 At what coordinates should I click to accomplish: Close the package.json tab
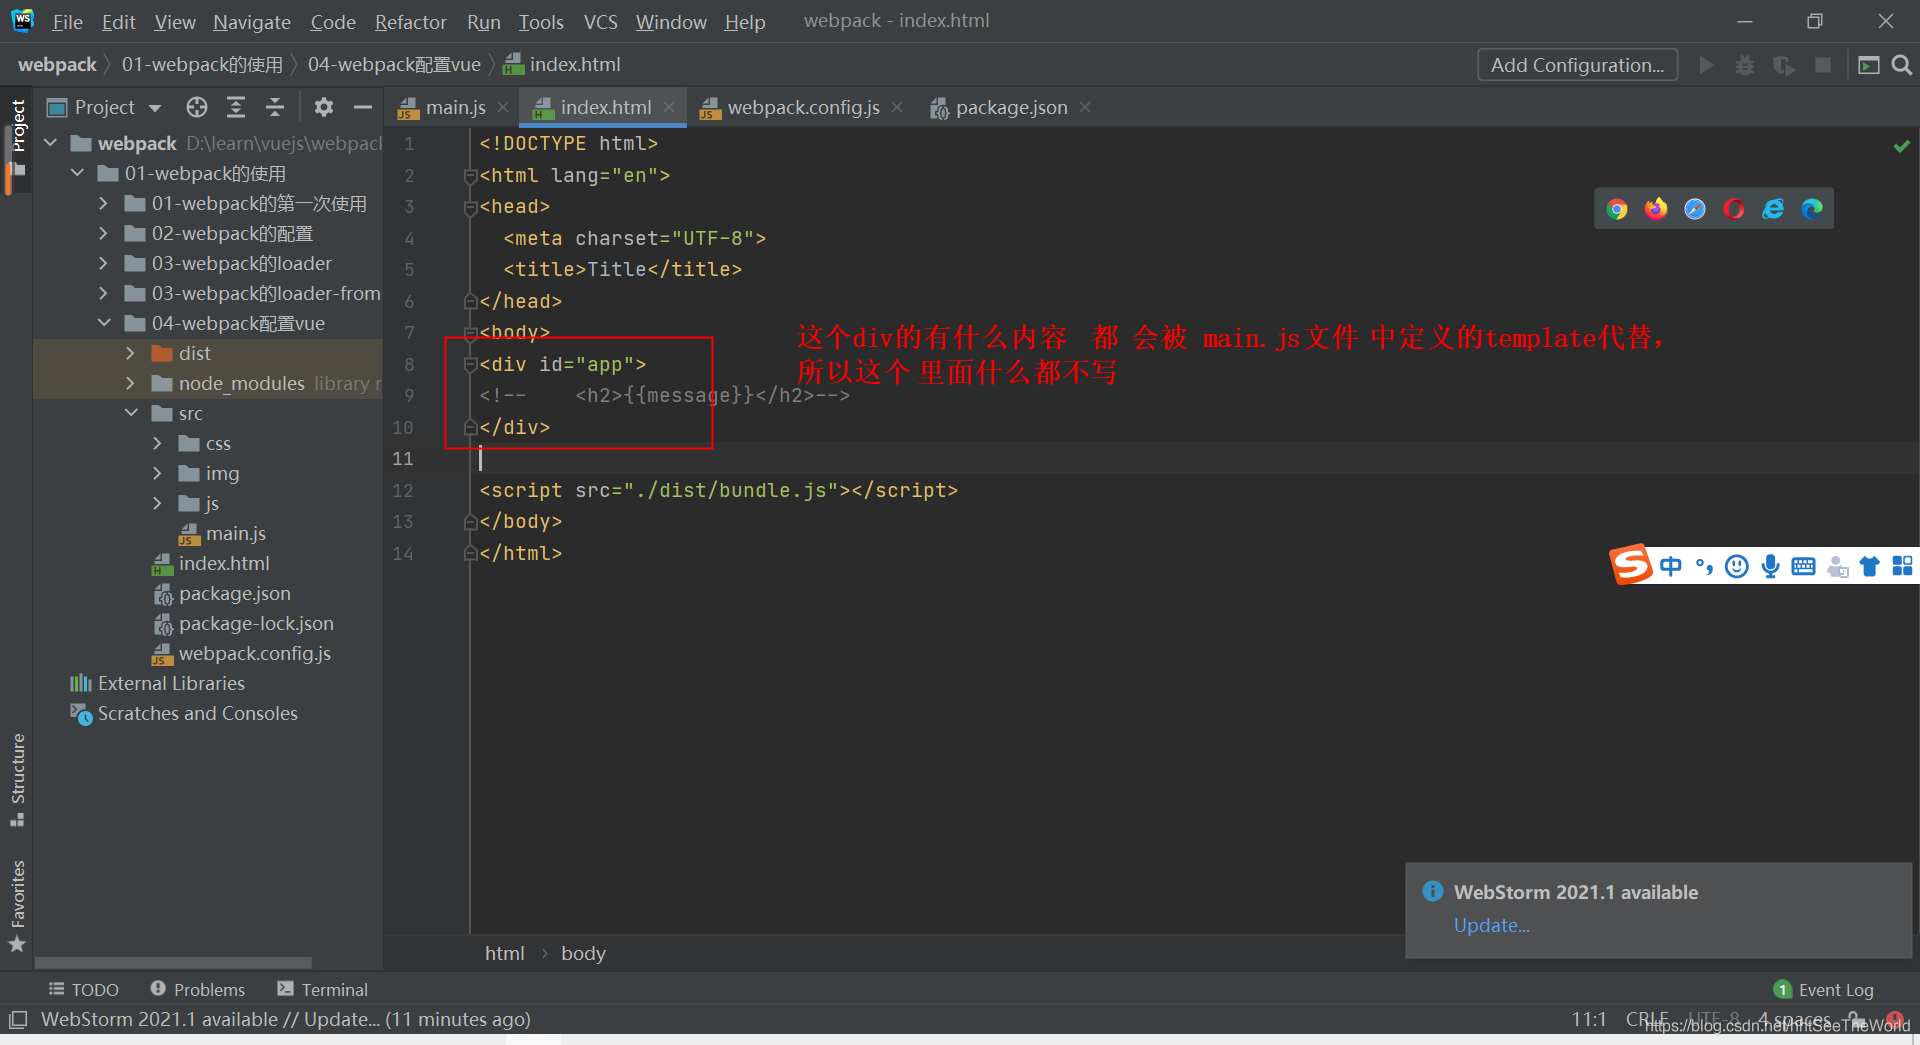[x=1085, y=107]
